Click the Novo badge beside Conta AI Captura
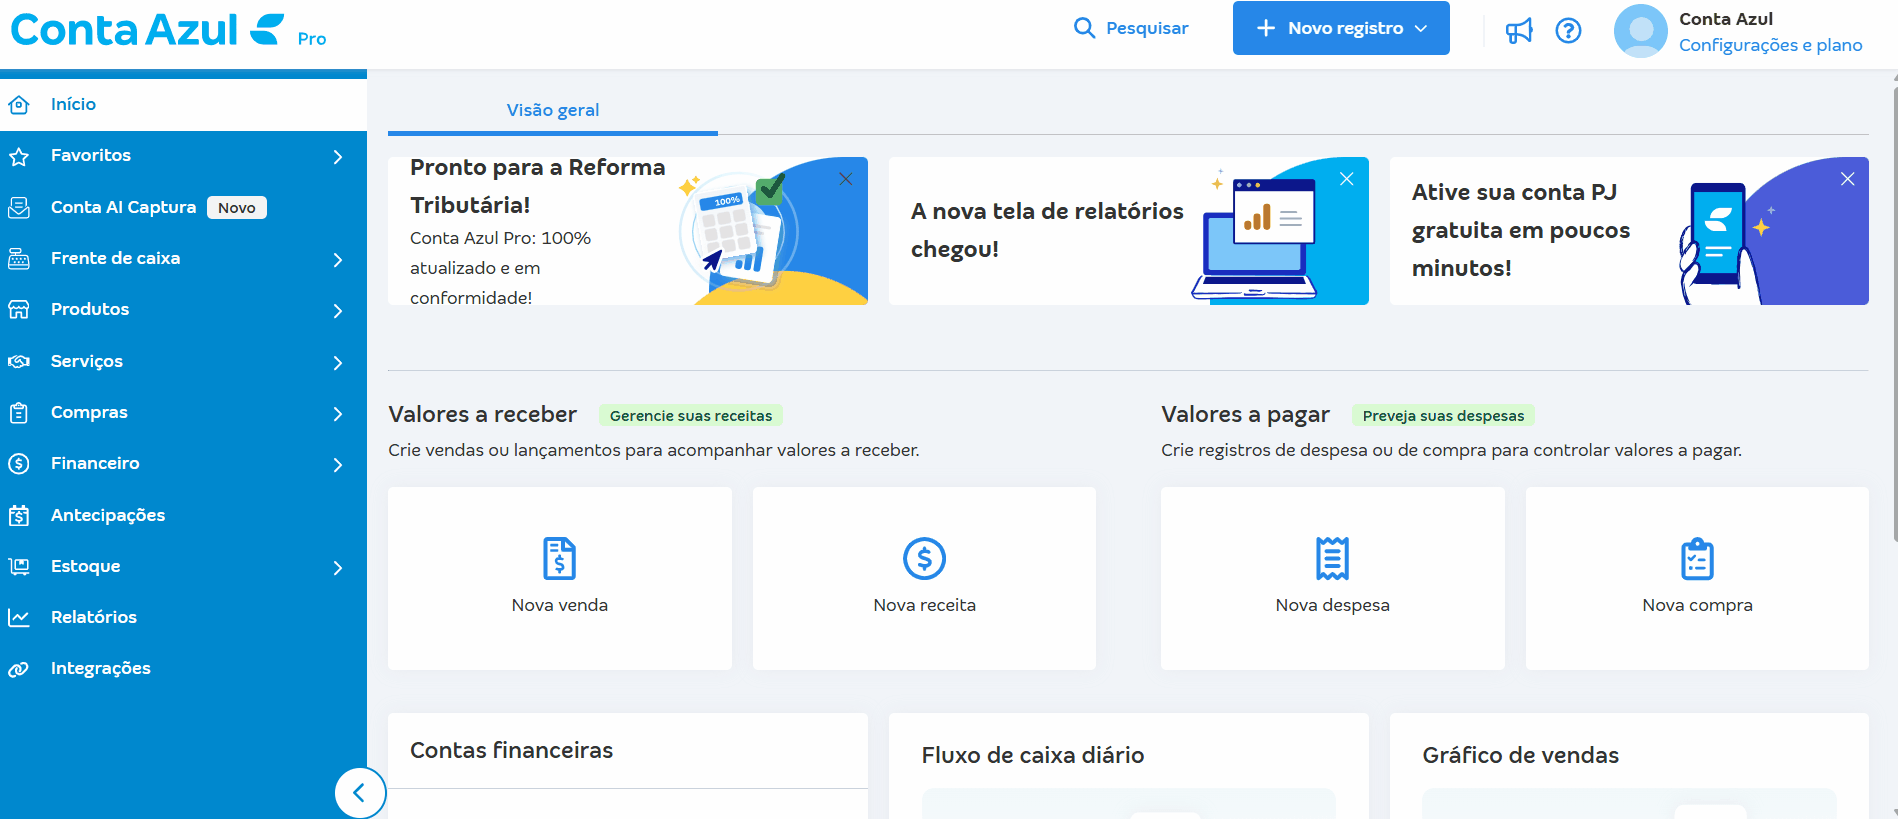Image resolution: width=1898 pixels, height=819 pixels. pos(237,207)
